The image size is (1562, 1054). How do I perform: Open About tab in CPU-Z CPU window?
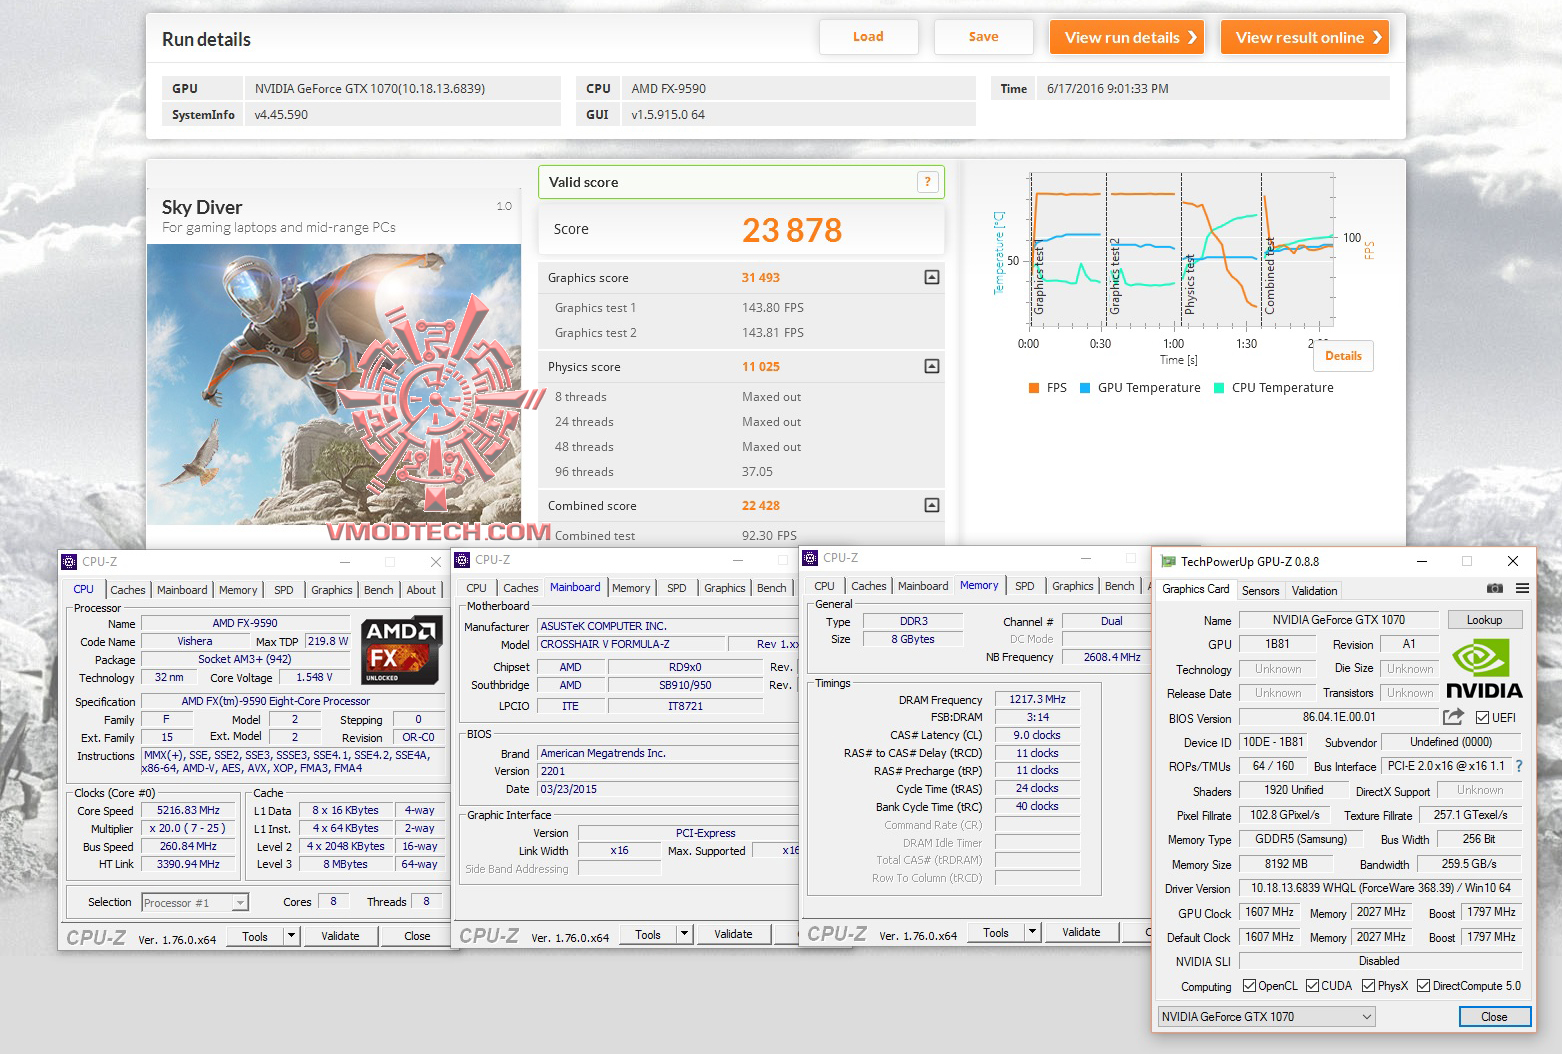421,590
